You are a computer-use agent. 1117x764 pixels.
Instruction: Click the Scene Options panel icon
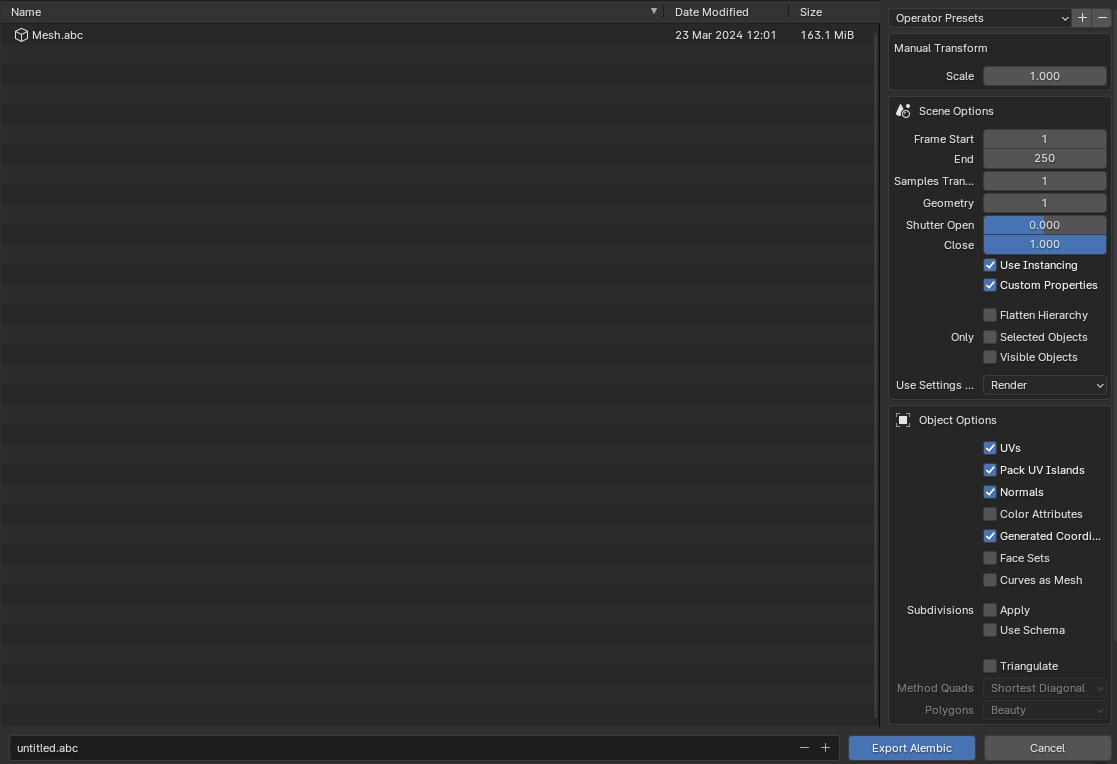pyautogui.click(x=904, y=111)
